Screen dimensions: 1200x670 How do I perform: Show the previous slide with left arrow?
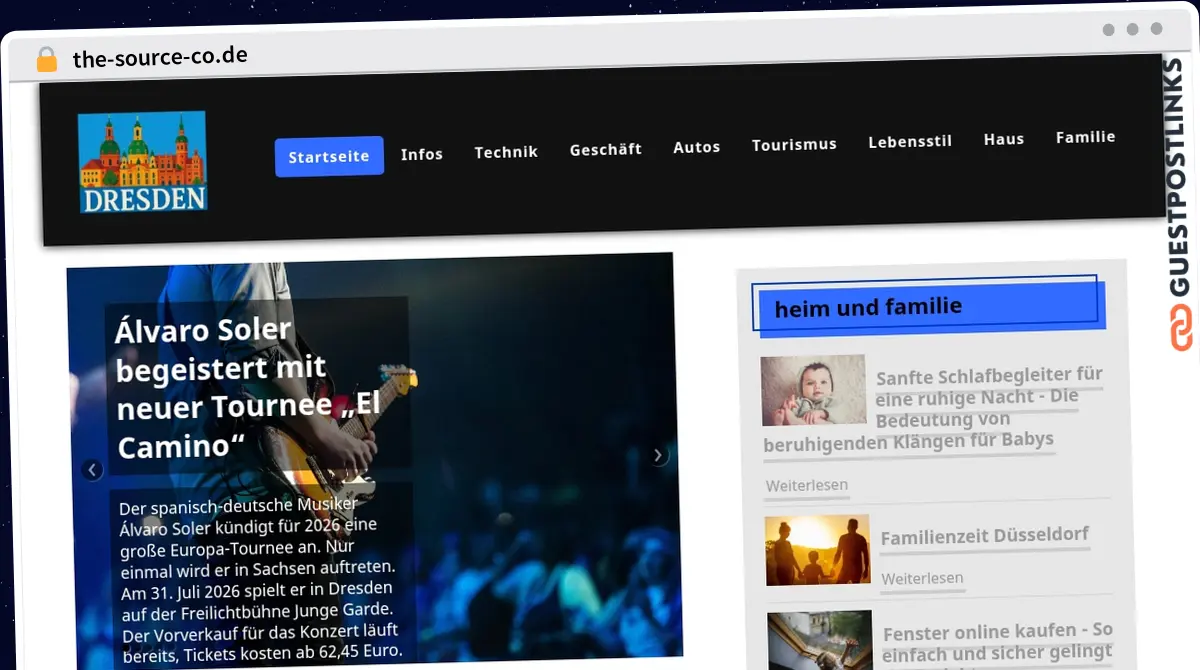pyautogui.click(x=92, y=469)
